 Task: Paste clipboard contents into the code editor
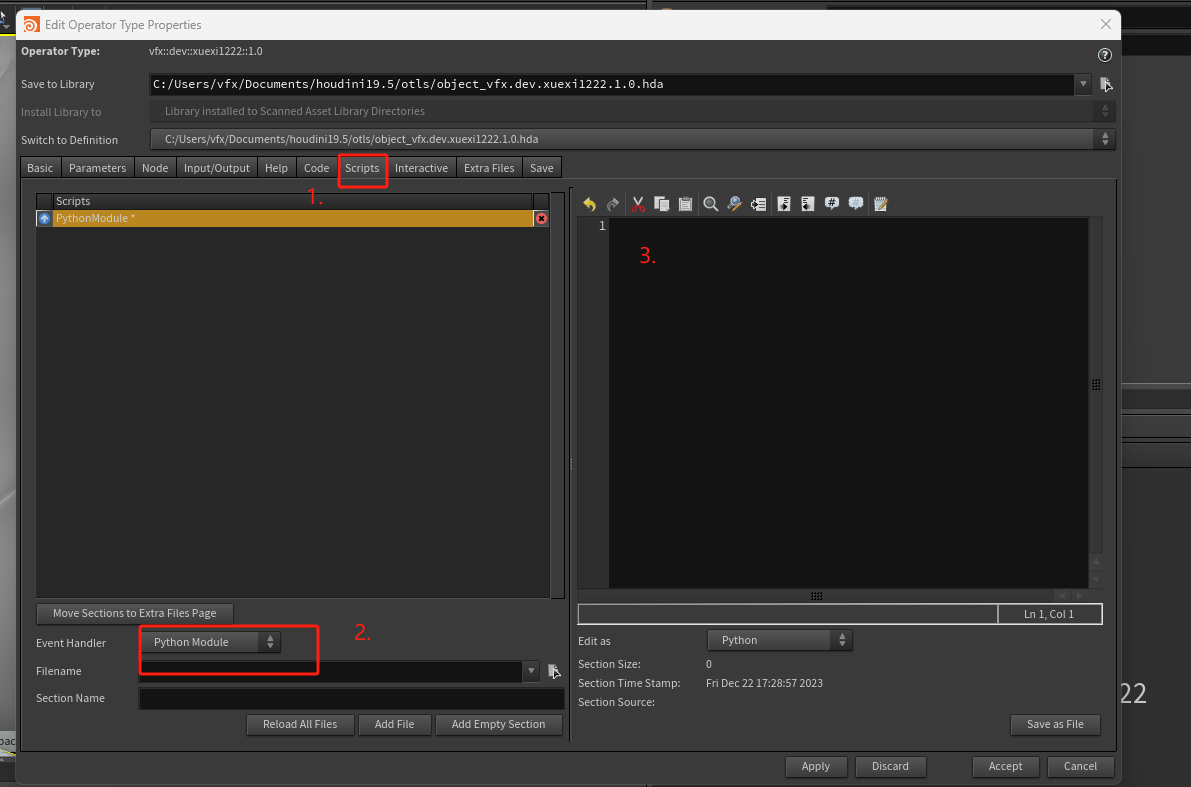(685, 204)
